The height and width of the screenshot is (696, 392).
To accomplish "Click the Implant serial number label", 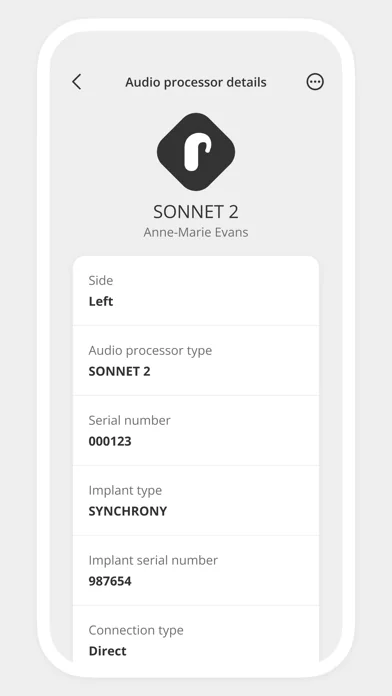I will (153, 560).
